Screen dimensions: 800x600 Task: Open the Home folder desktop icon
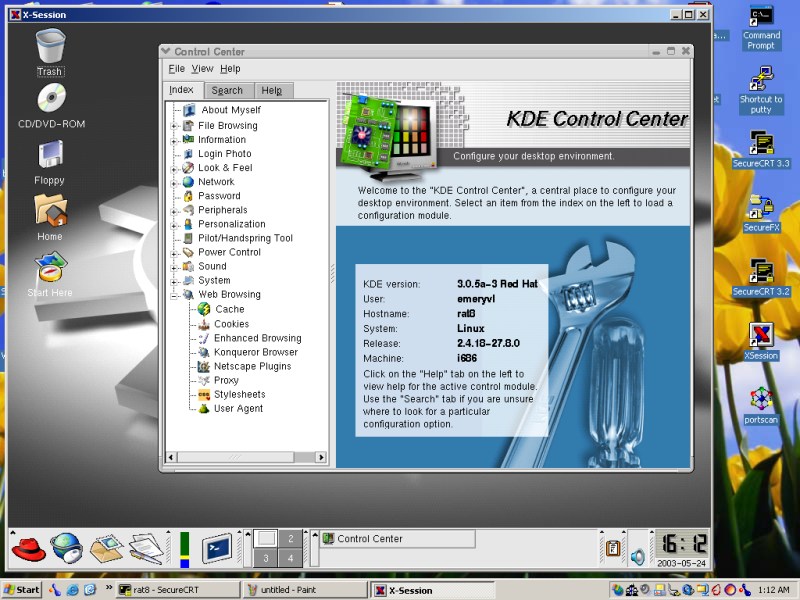pyautogui.click(x=50, y=213)
